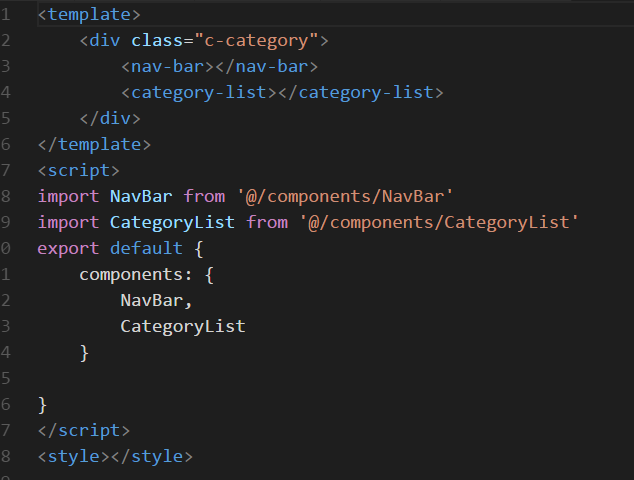Screen dimensions: 634x480
Task: Click the "c-category" class value
Action: click(256, 41)
